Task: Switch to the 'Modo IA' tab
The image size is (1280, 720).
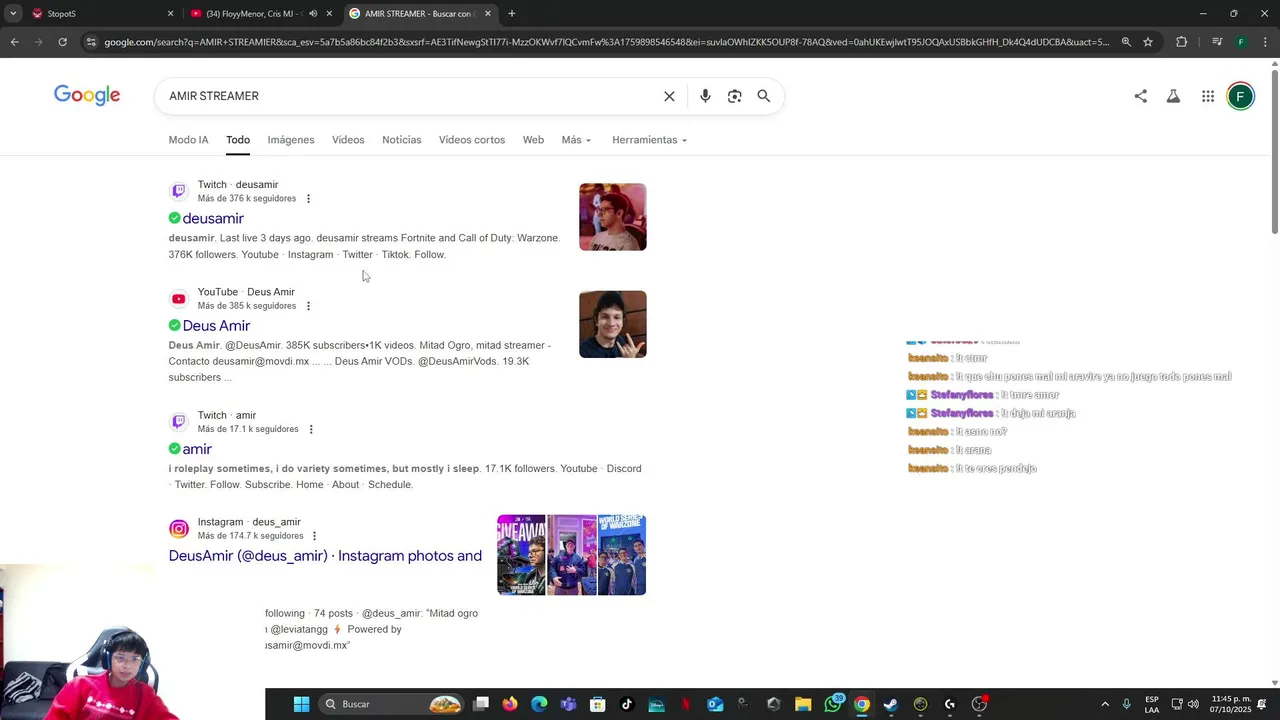Action: coord(188,140)
